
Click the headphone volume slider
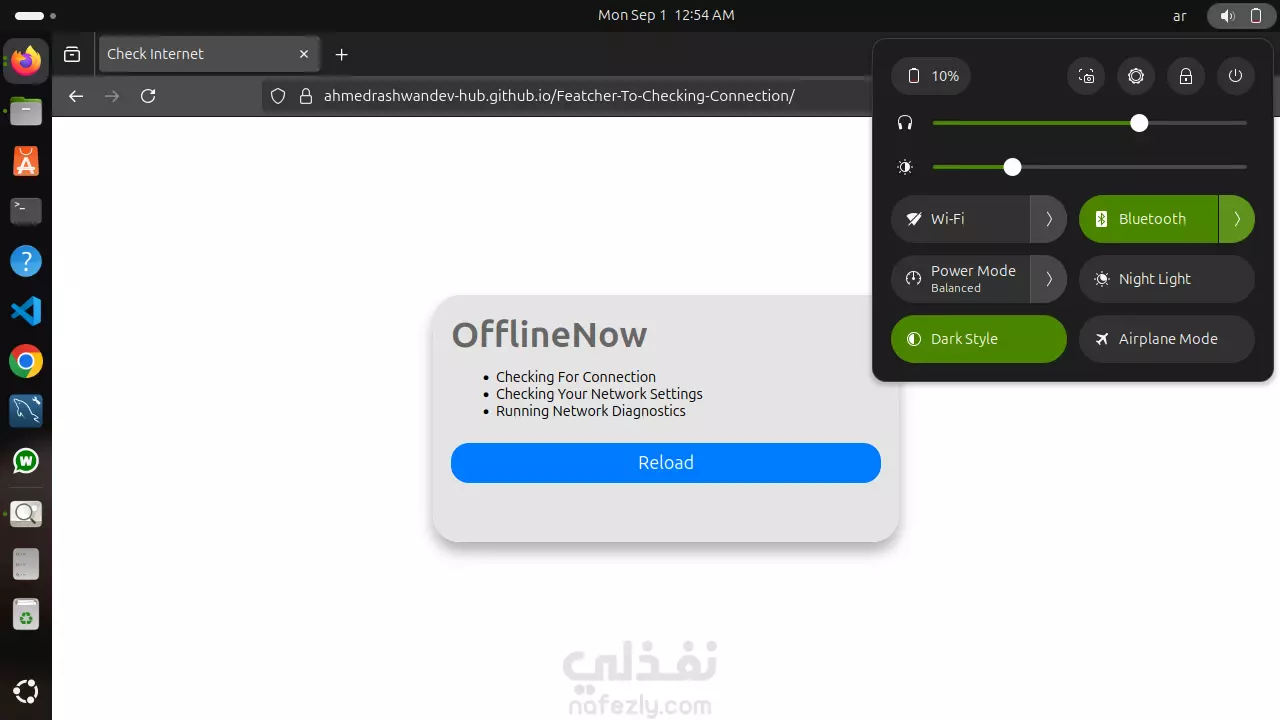click(x=1089, y=123)
